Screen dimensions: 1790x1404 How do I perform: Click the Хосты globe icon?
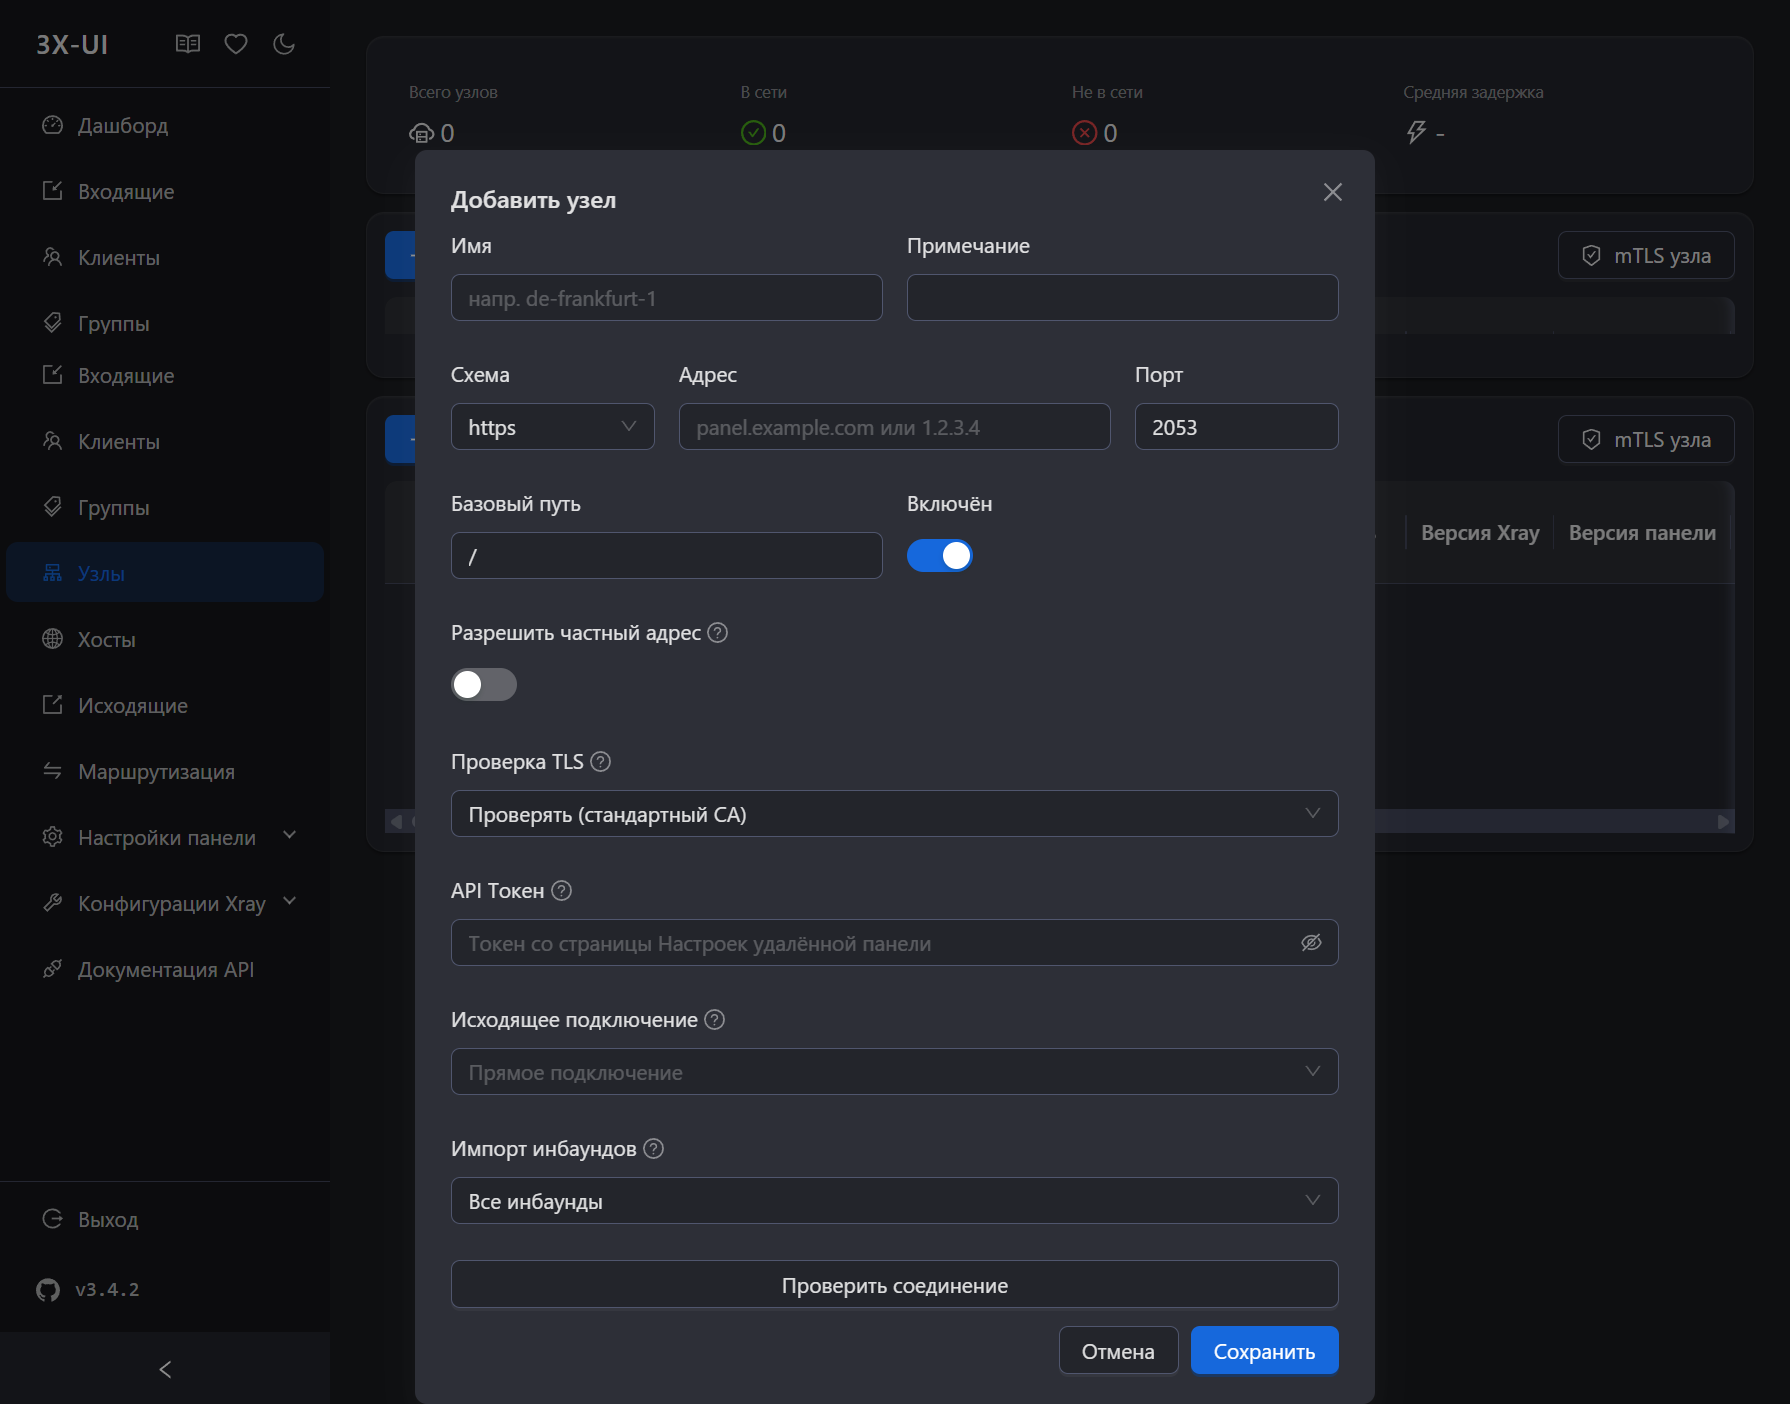53,639
